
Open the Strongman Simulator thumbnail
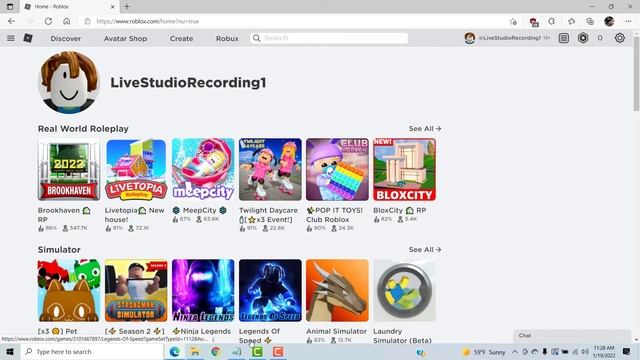coord(136,290)
